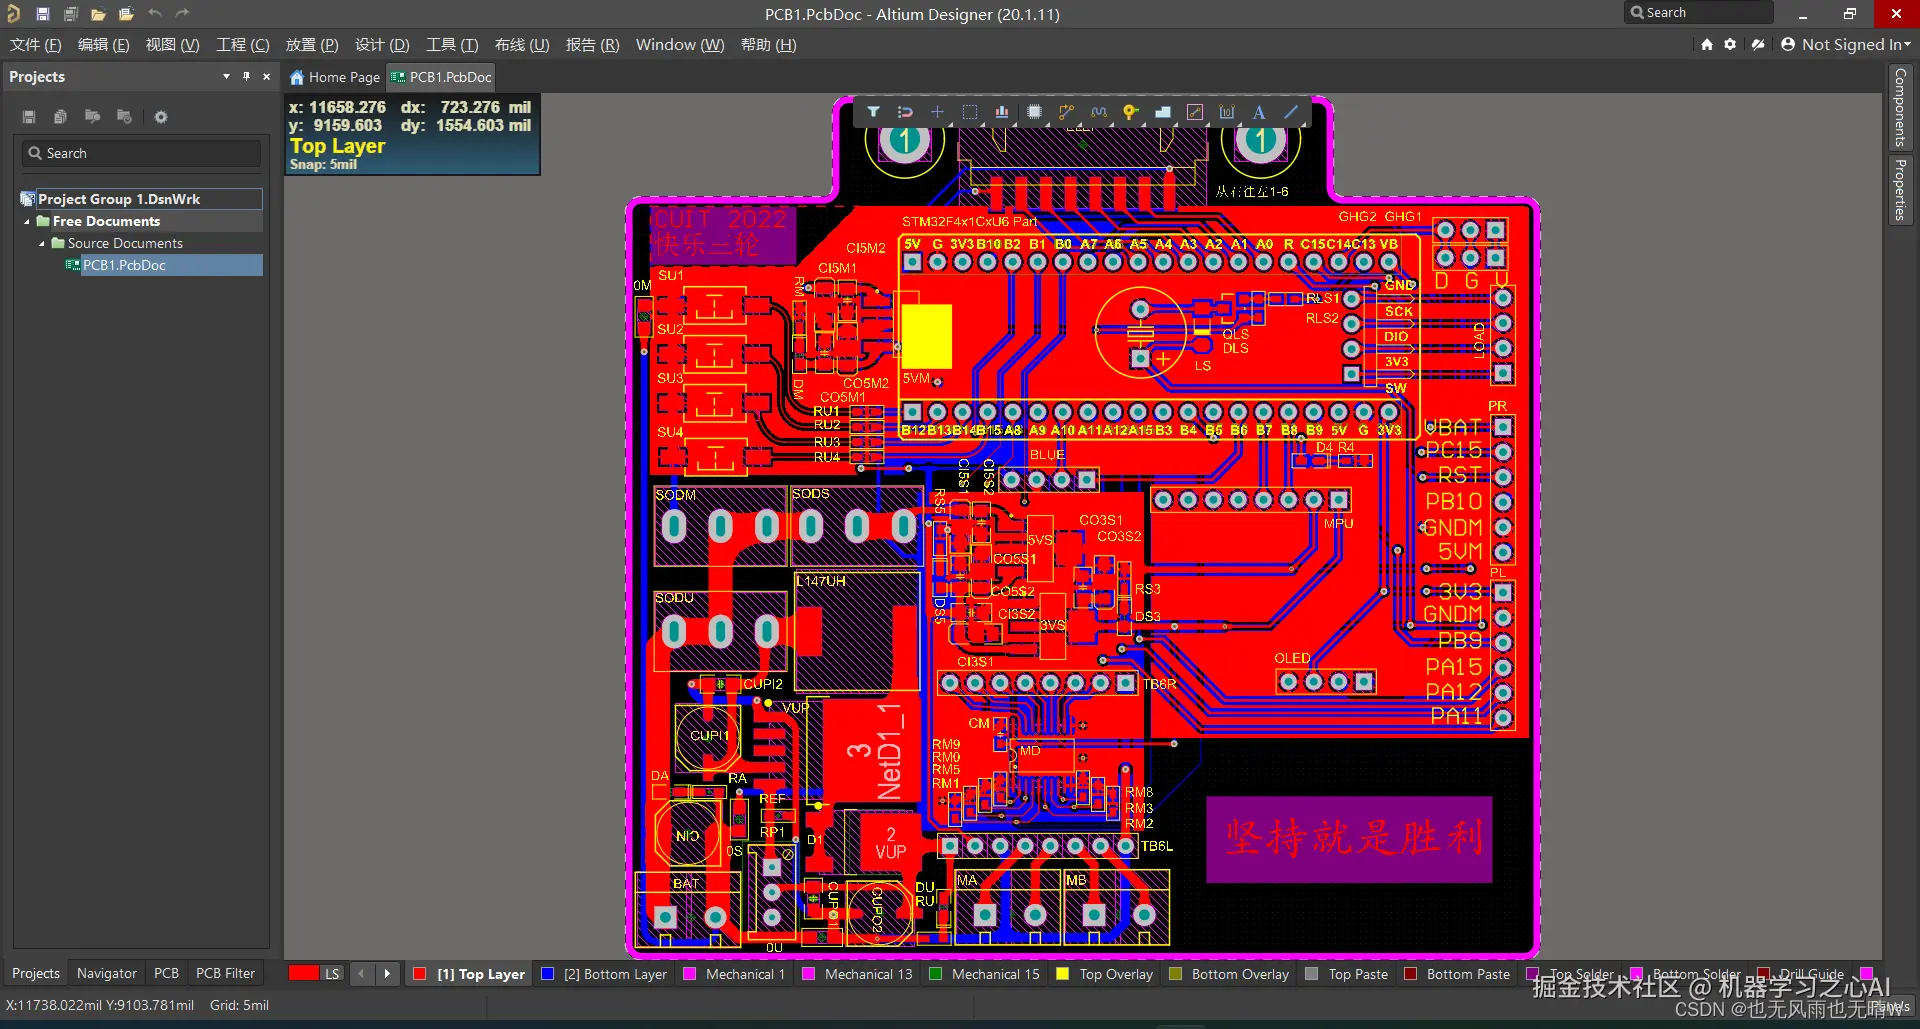Select the place string text tool
1920x1029 pixels.
(1259, 112)
